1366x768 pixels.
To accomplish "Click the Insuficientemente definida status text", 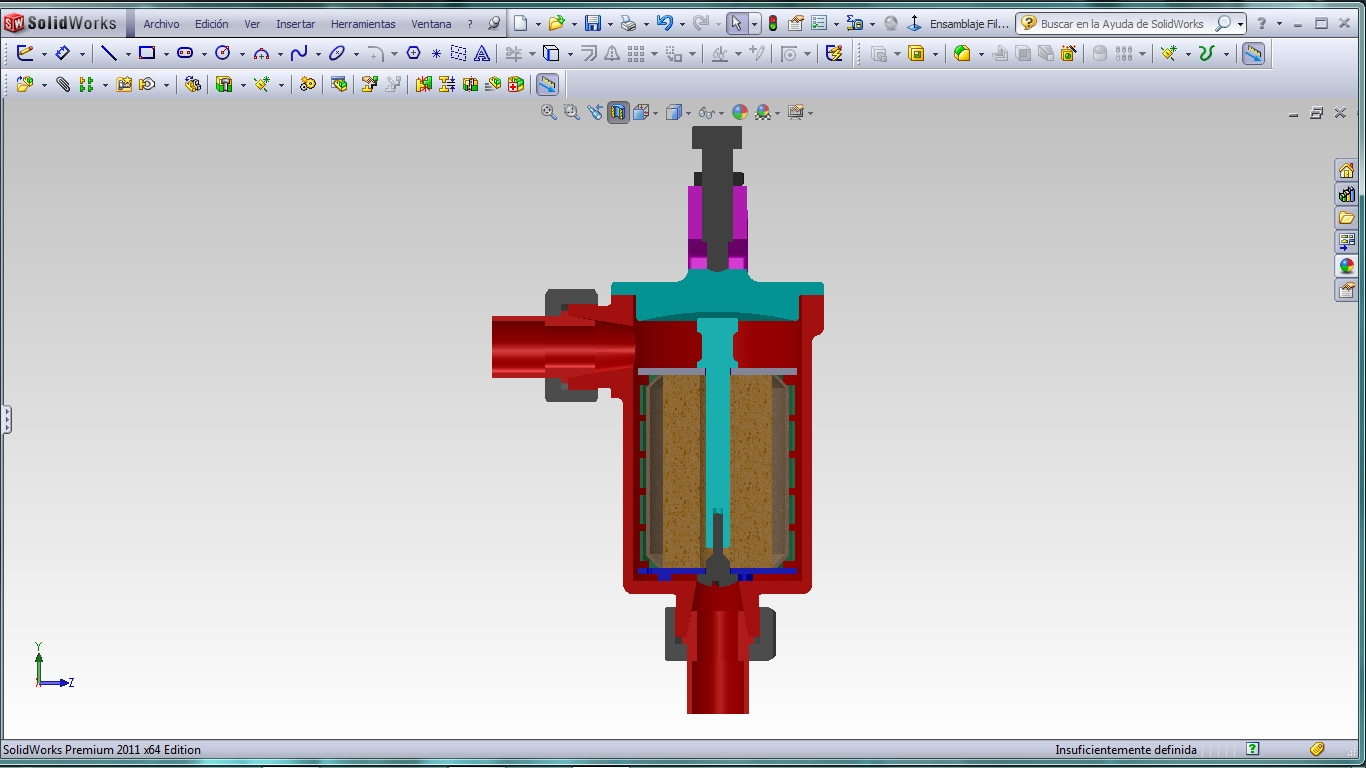I will click(x=1125, y=749).
